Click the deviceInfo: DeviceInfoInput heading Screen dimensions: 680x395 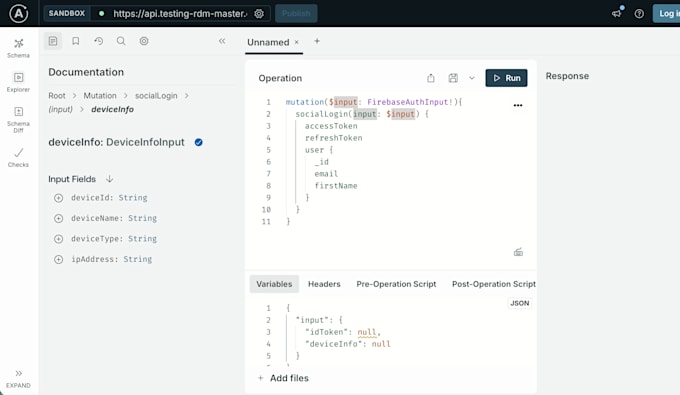pyautogui.click(x=116, y=142)
